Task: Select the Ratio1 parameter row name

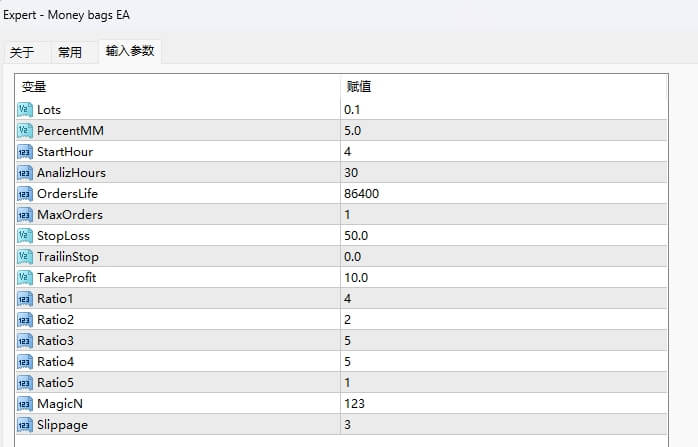Action: 55,298
